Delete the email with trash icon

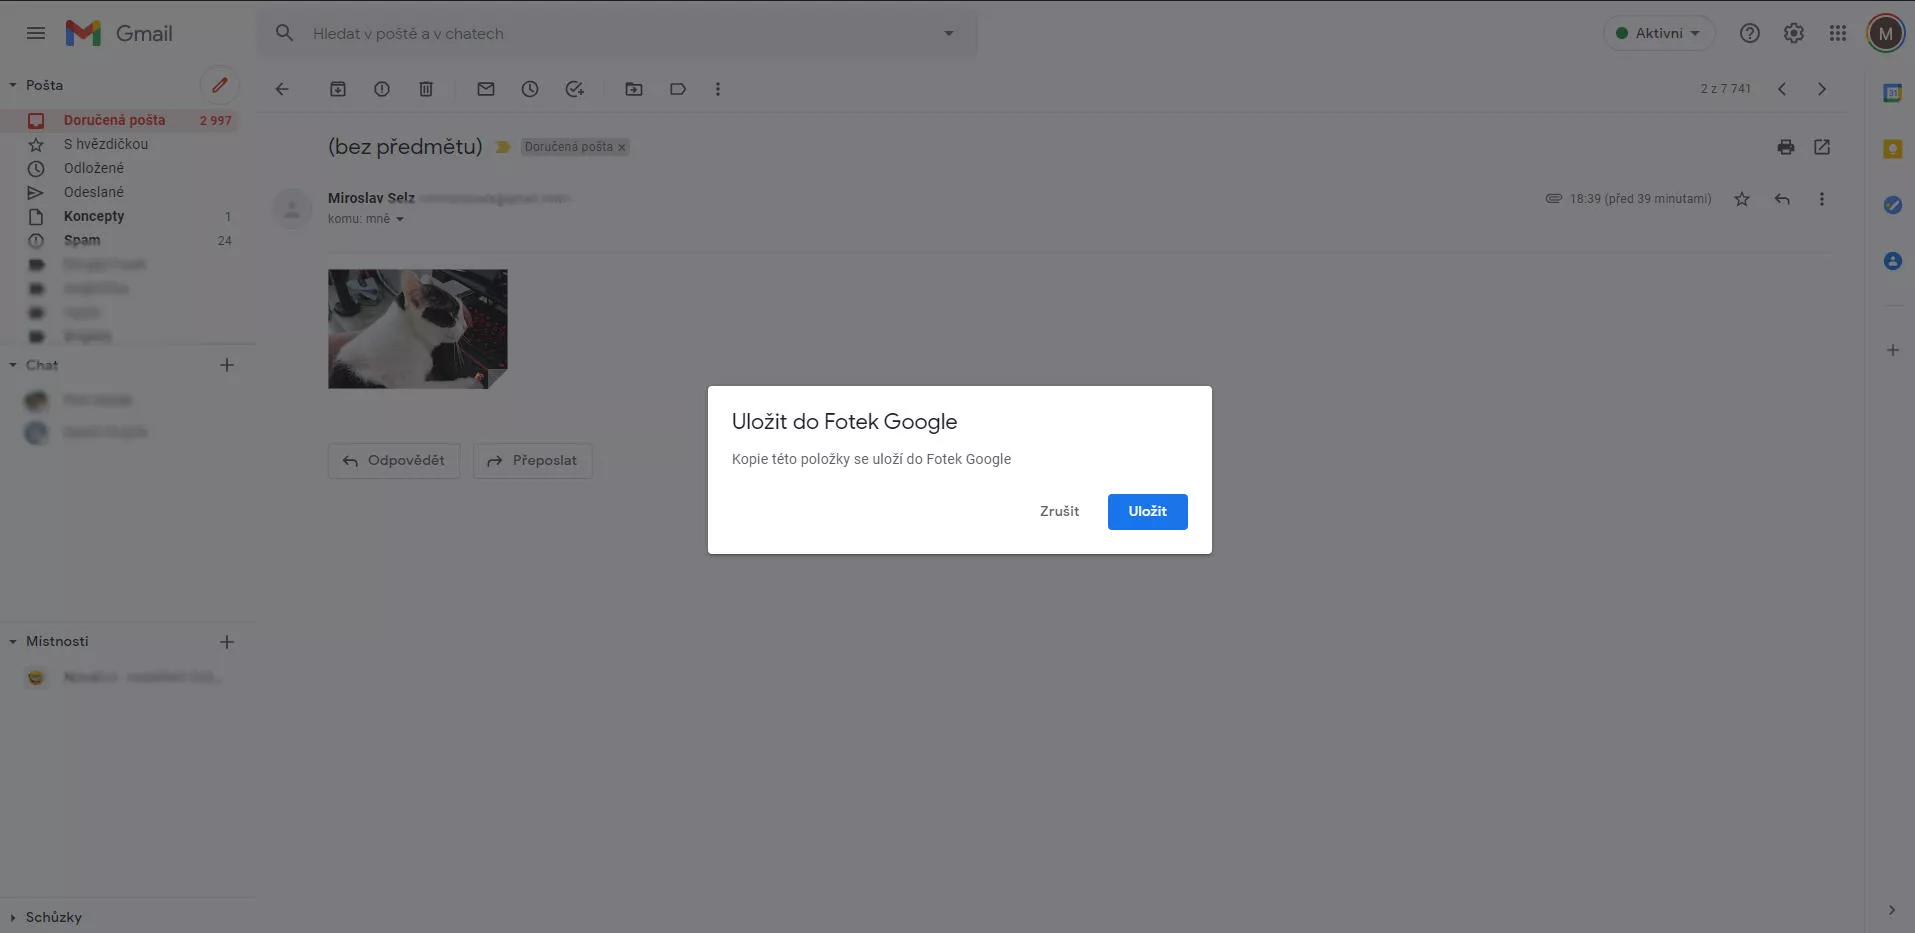(426, 89)
